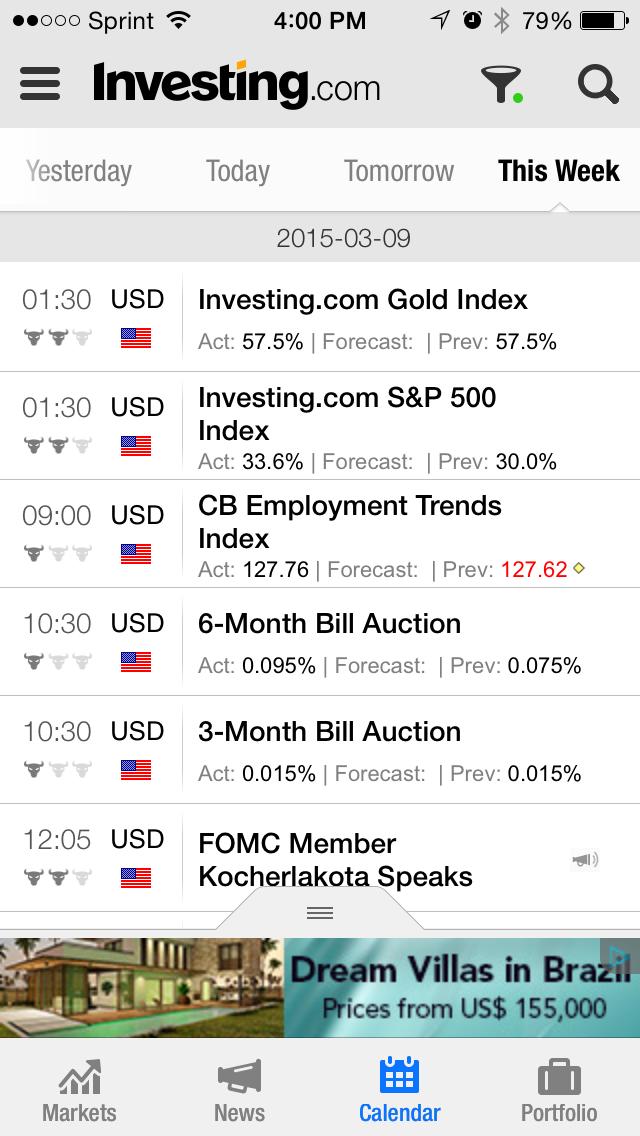This screenshot has width=640, height=1136.
Task: Open the 6-Month Bill Auction event
Action: coord(320,641)
